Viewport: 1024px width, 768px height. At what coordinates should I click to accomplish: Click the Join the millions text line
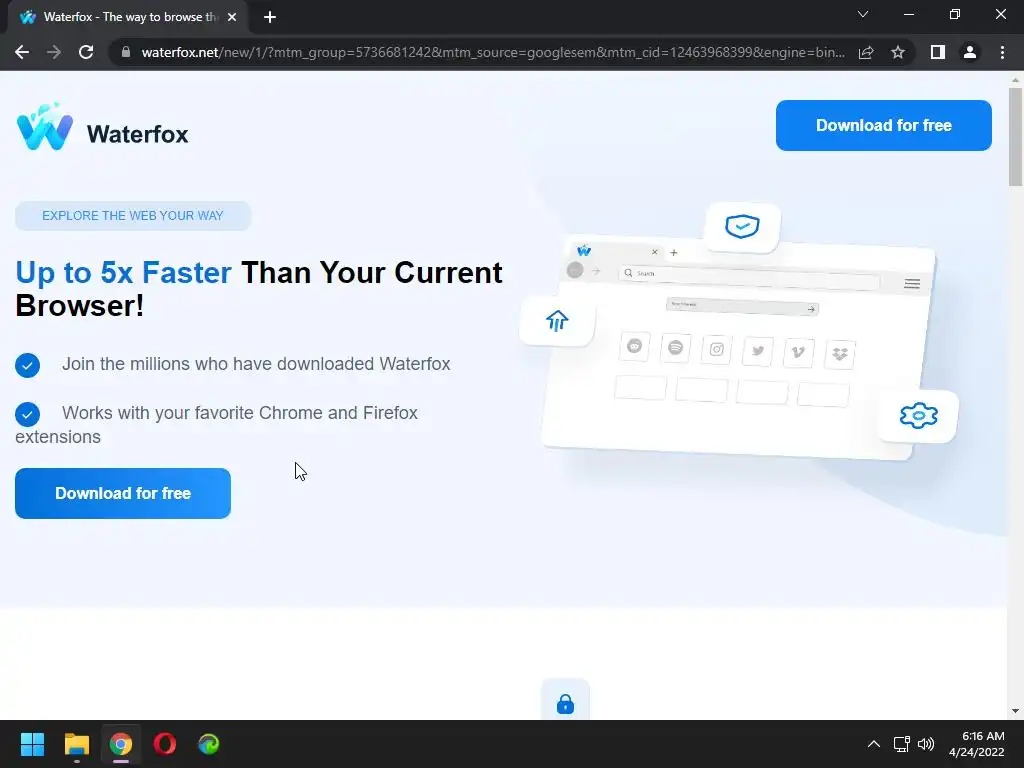click(256, 364)
